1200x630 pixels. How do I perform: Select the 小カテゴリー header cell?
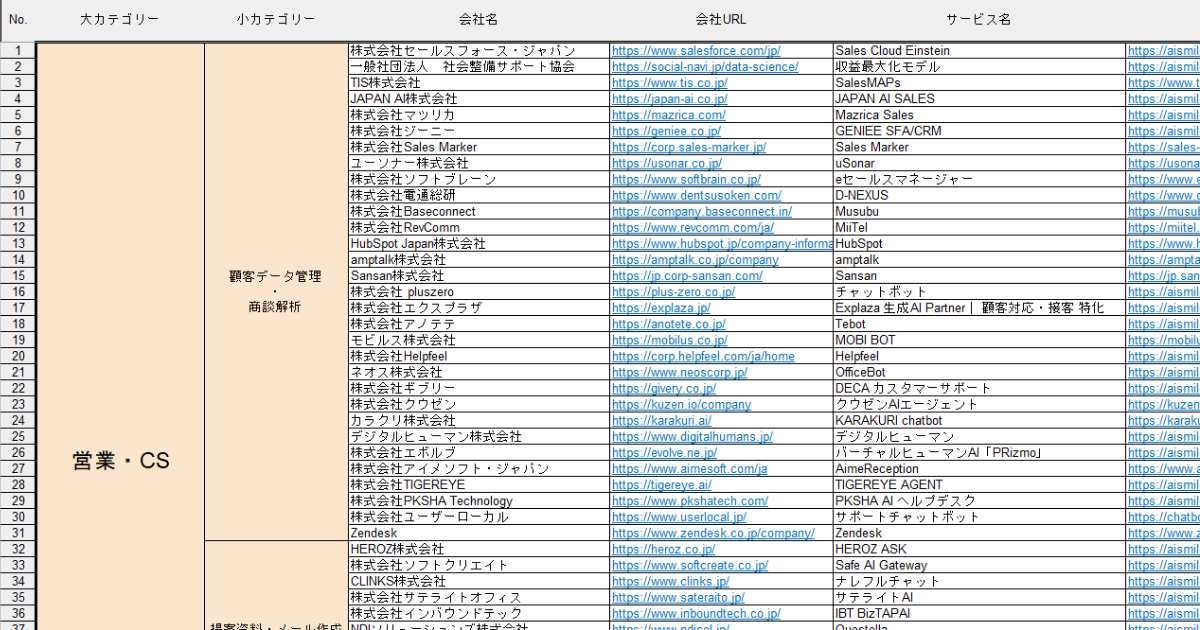point(276,19)
